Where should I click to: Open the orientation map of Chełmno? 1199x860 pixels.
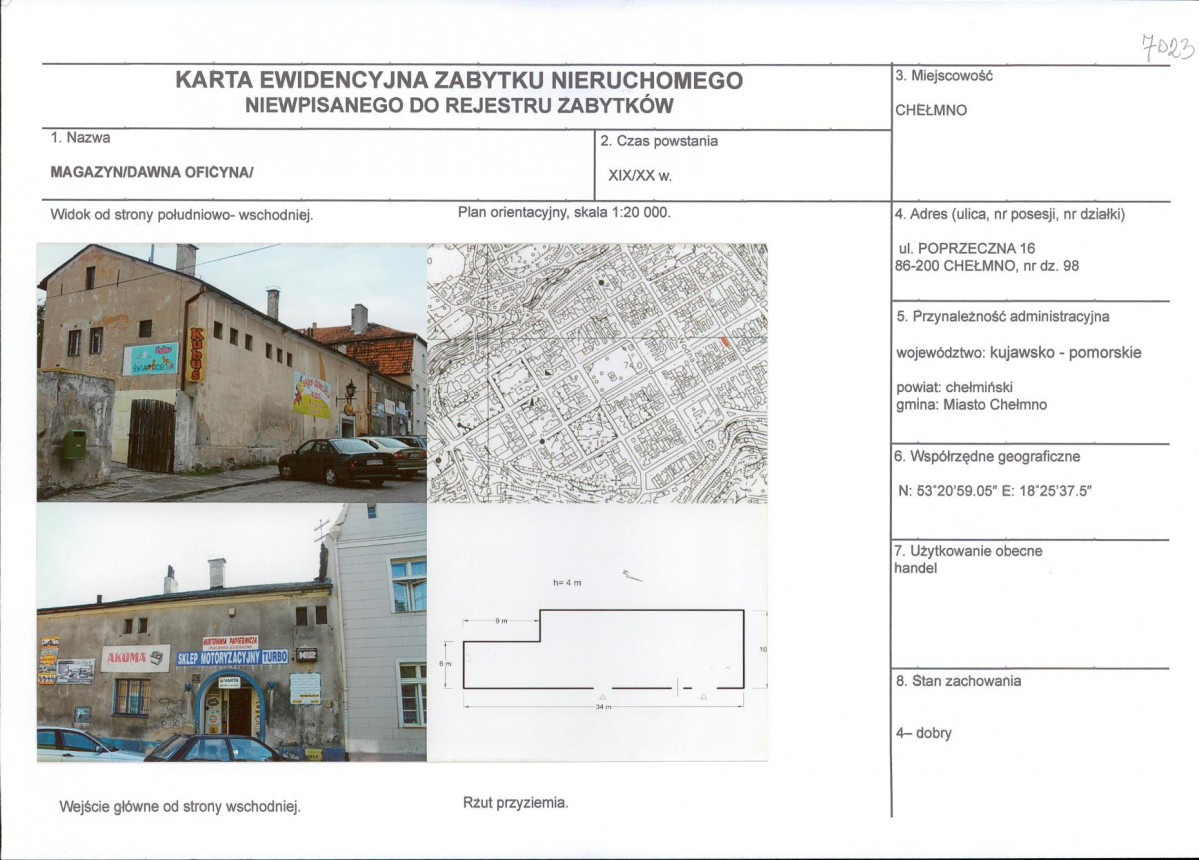[597, 373]
